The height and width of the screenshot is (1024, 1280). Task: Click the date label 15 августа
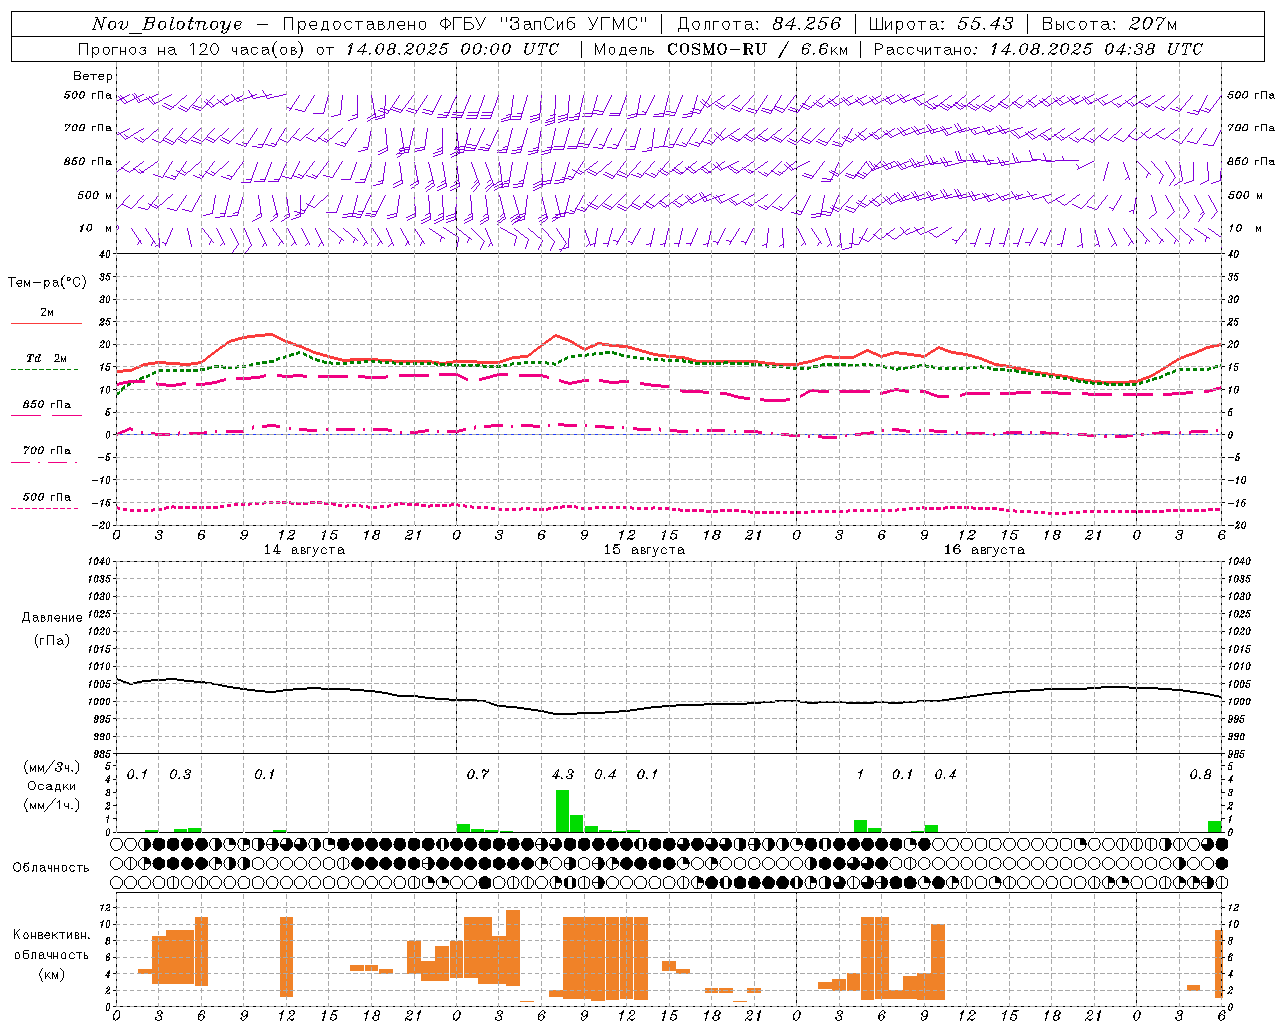coord(644,550)
